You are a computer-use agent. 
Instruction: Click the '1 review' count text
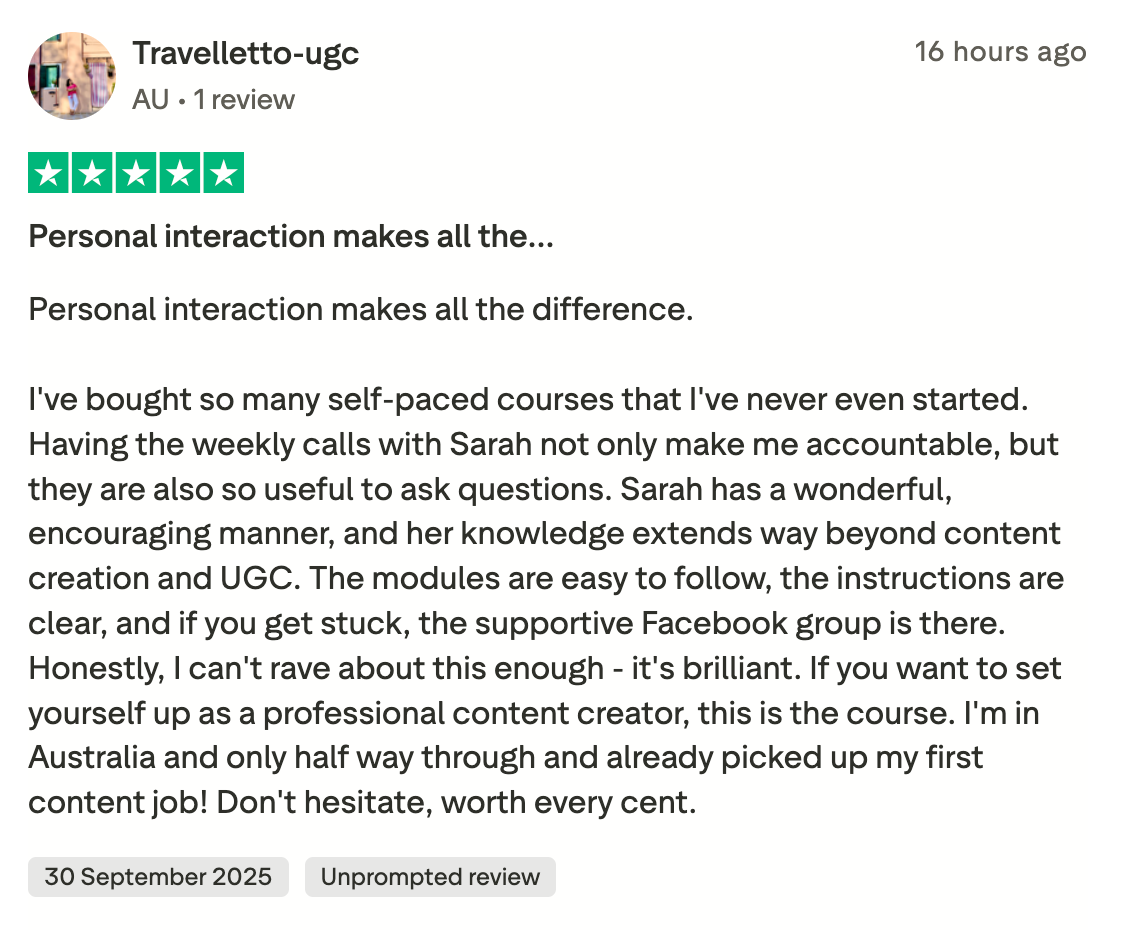point(244,99)
